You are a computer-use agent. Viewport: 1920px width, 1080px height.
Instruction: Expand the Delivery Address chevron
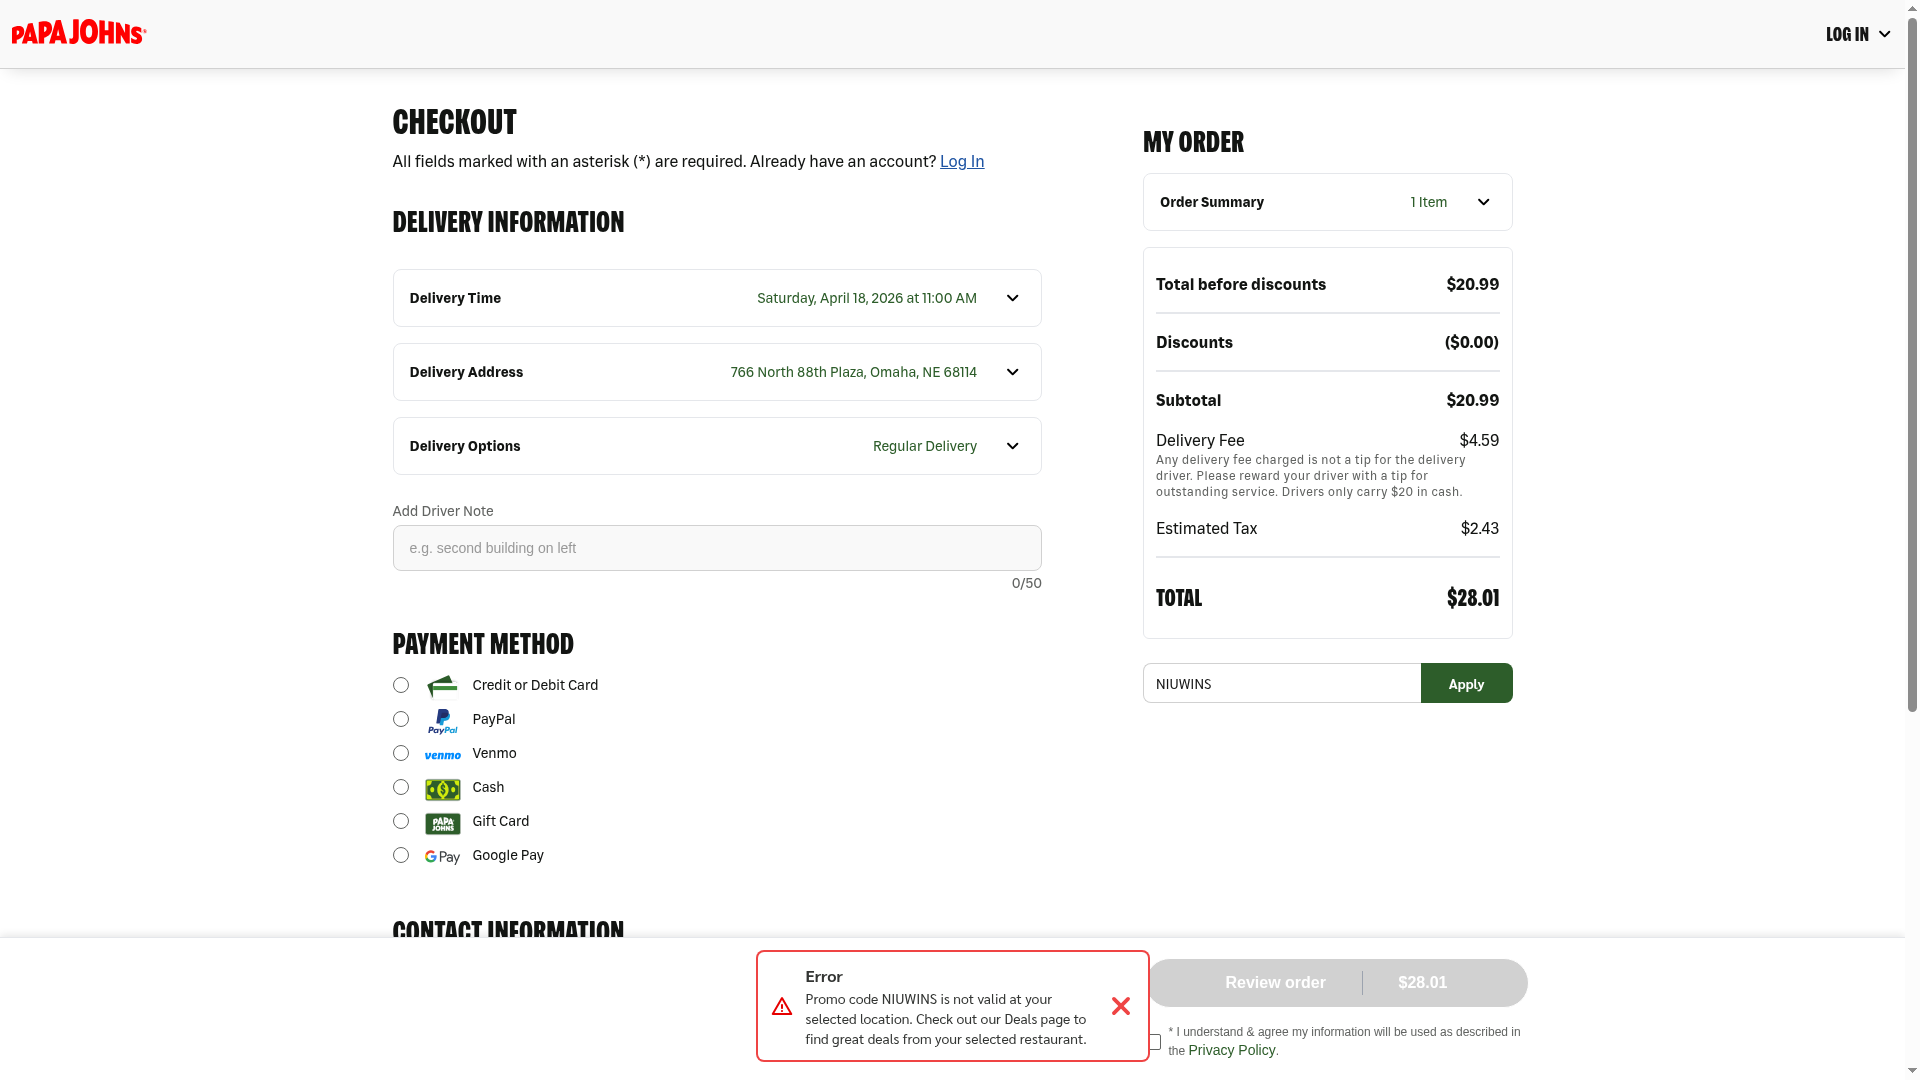tap(1013, 372)
